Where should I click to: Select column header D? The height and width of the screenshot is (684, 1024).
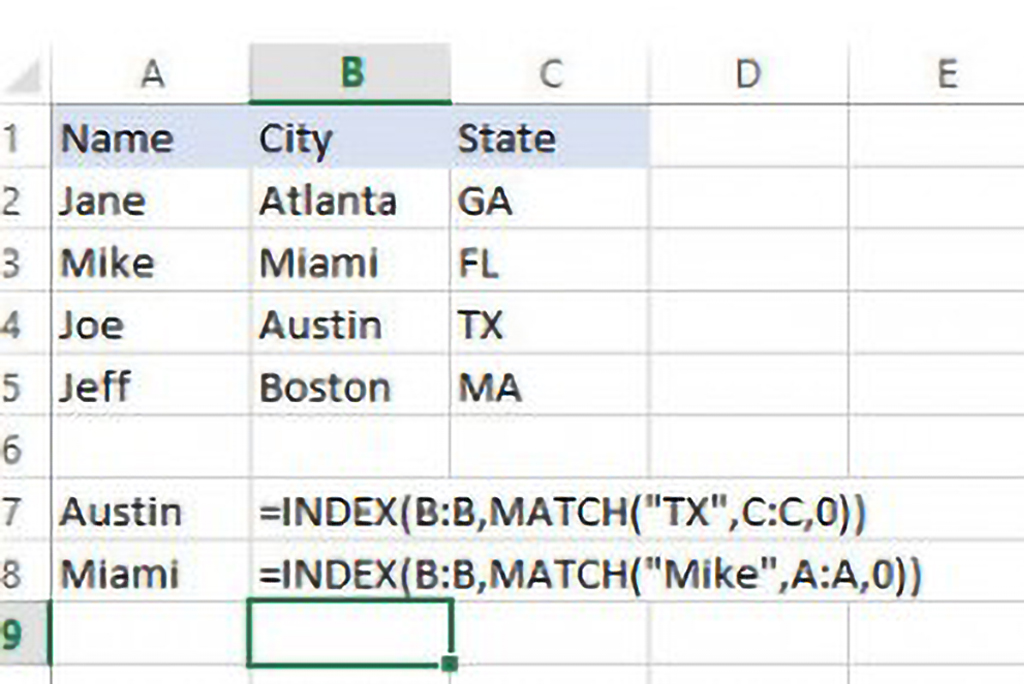click(745, 72)
